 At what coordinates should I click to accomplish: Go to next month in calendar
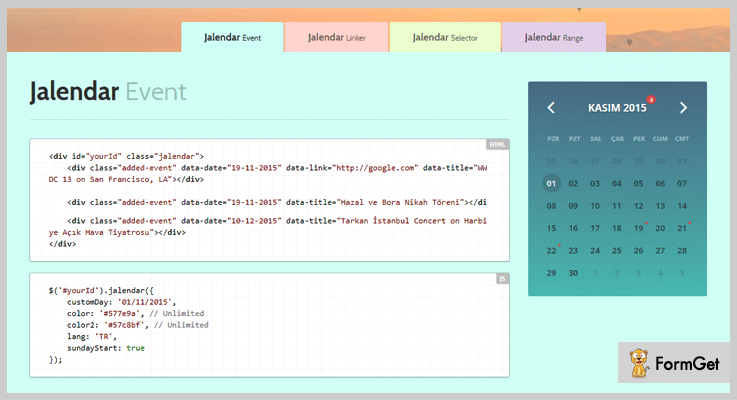(x=683, y=108)
